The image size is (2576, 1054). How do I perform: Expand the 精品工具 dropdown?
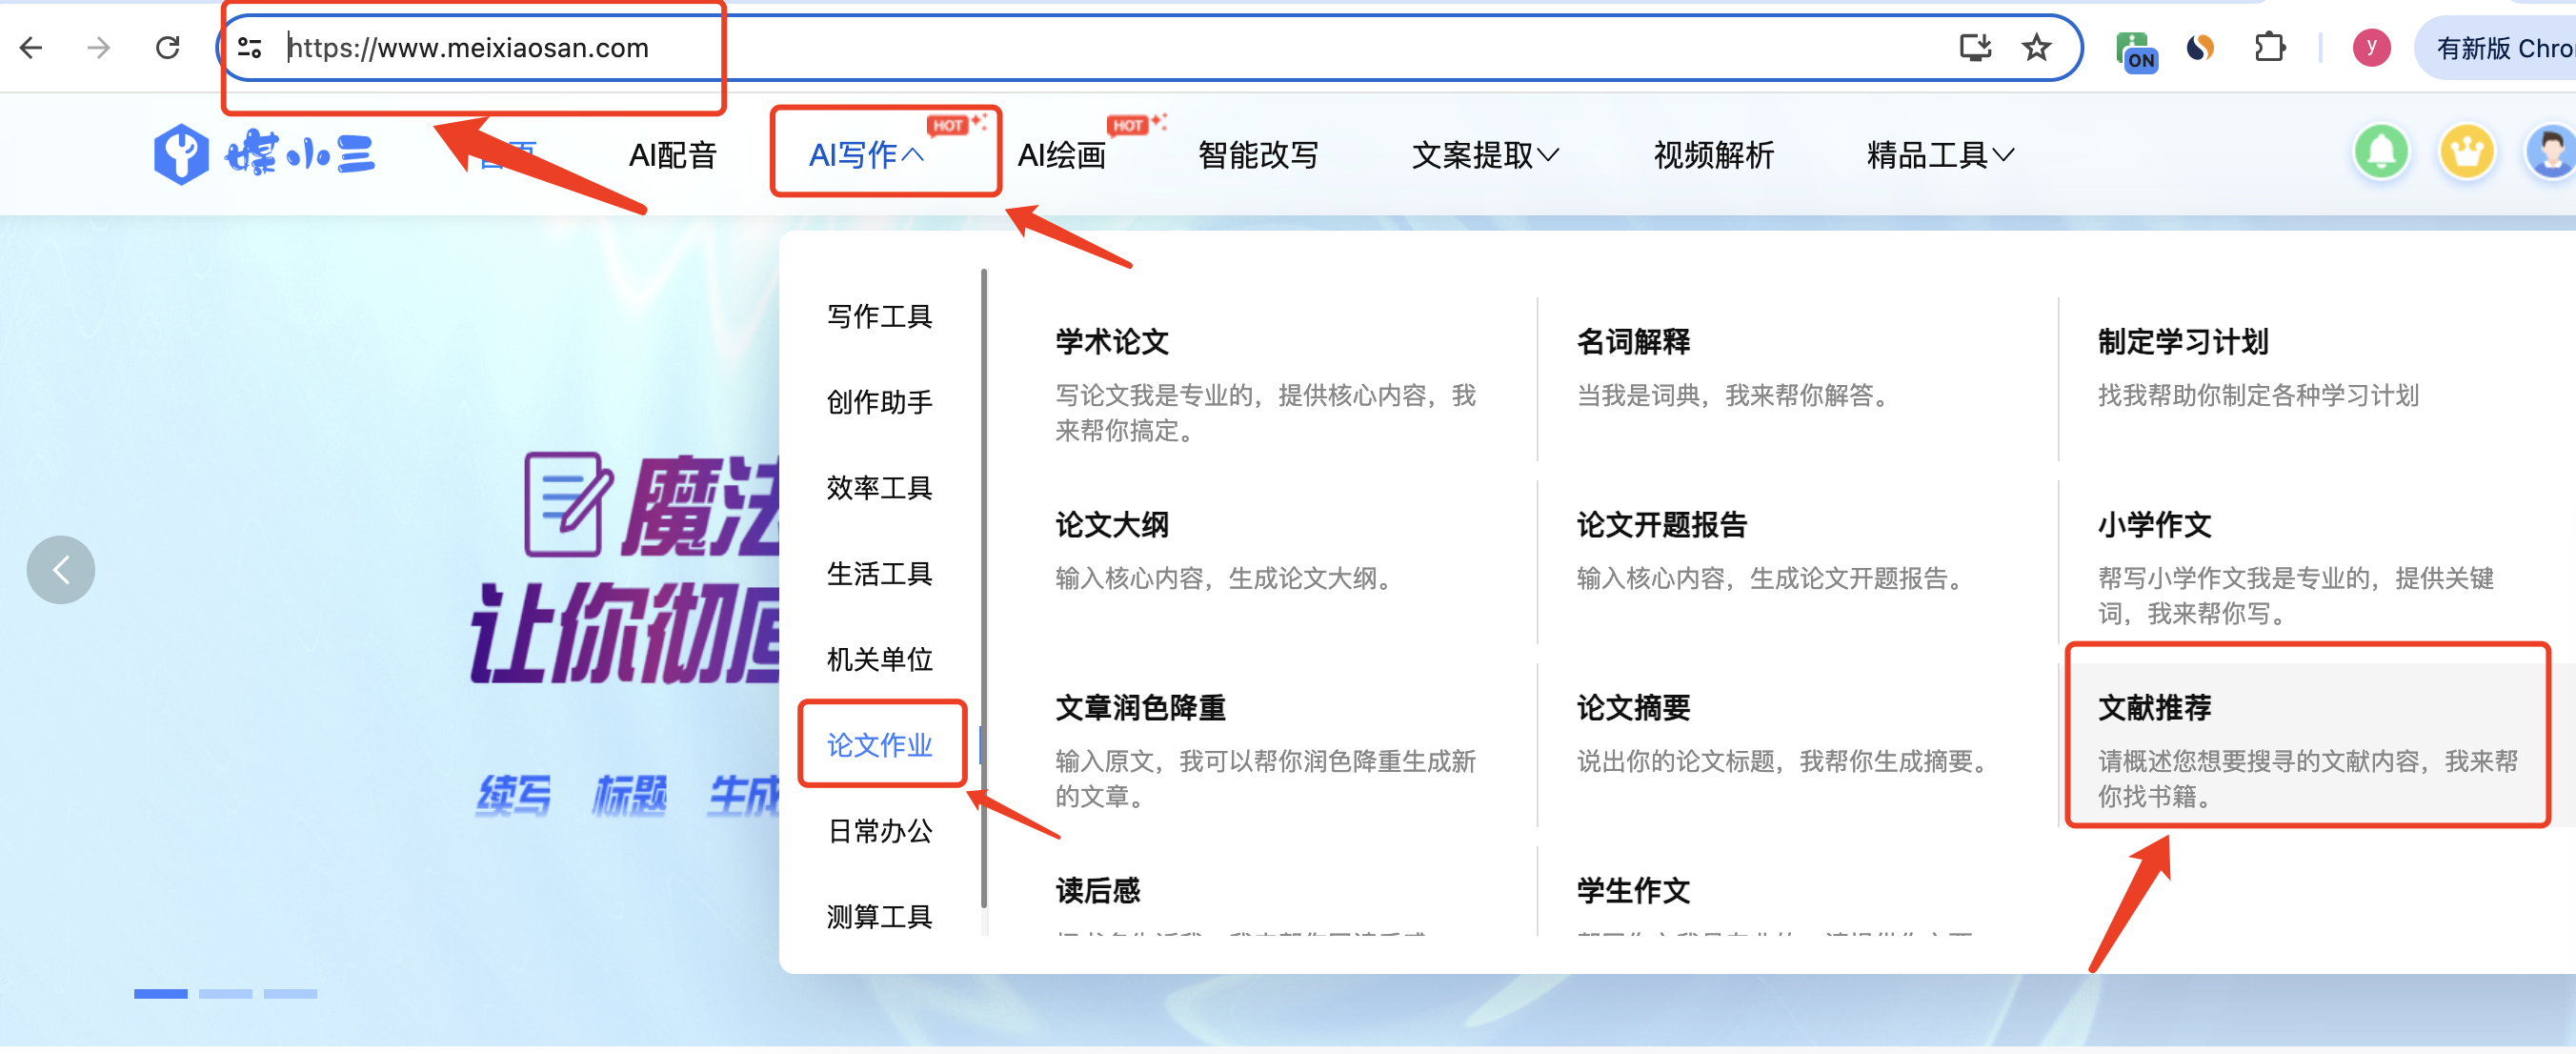pyautogui.click(x=1940, y=155)
